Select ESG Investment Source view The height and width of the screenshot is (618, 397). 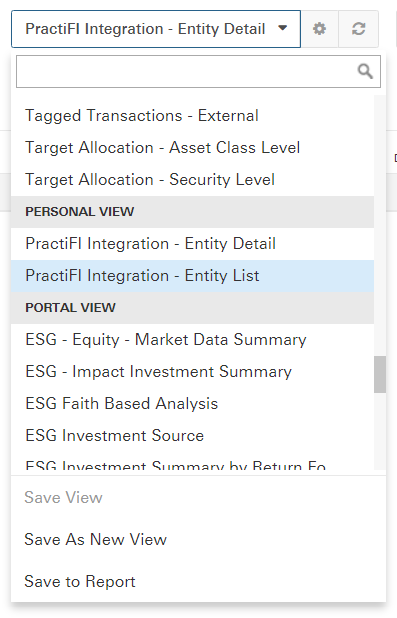tap(192, 436)
